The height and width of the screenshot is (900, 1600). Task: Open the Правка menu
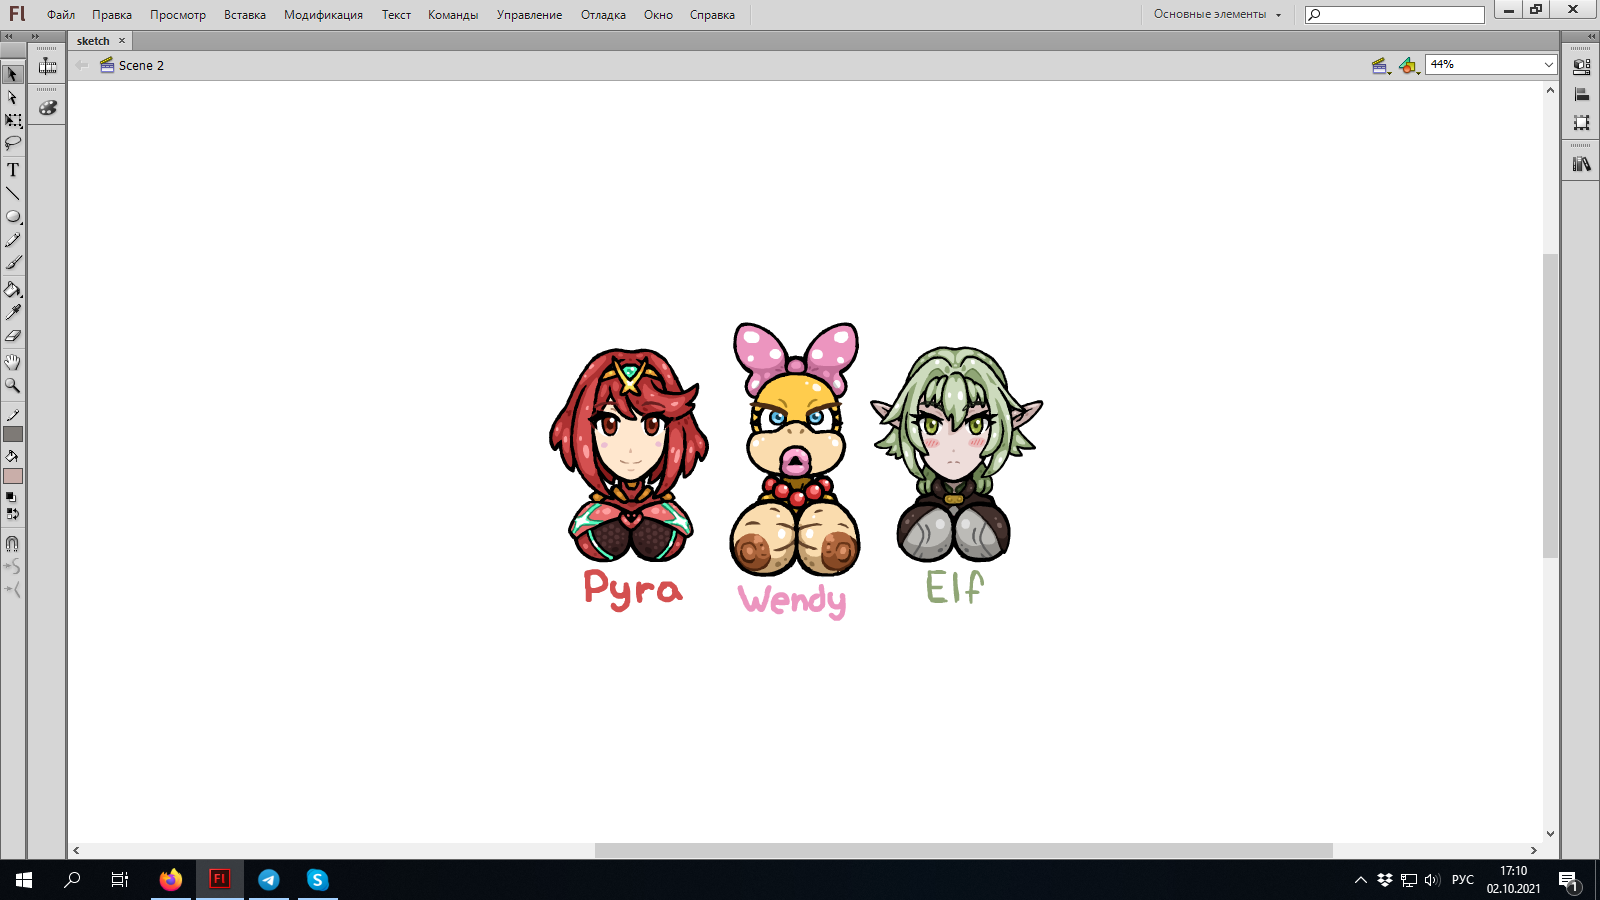pyautogui.click(x=112, y=15)
